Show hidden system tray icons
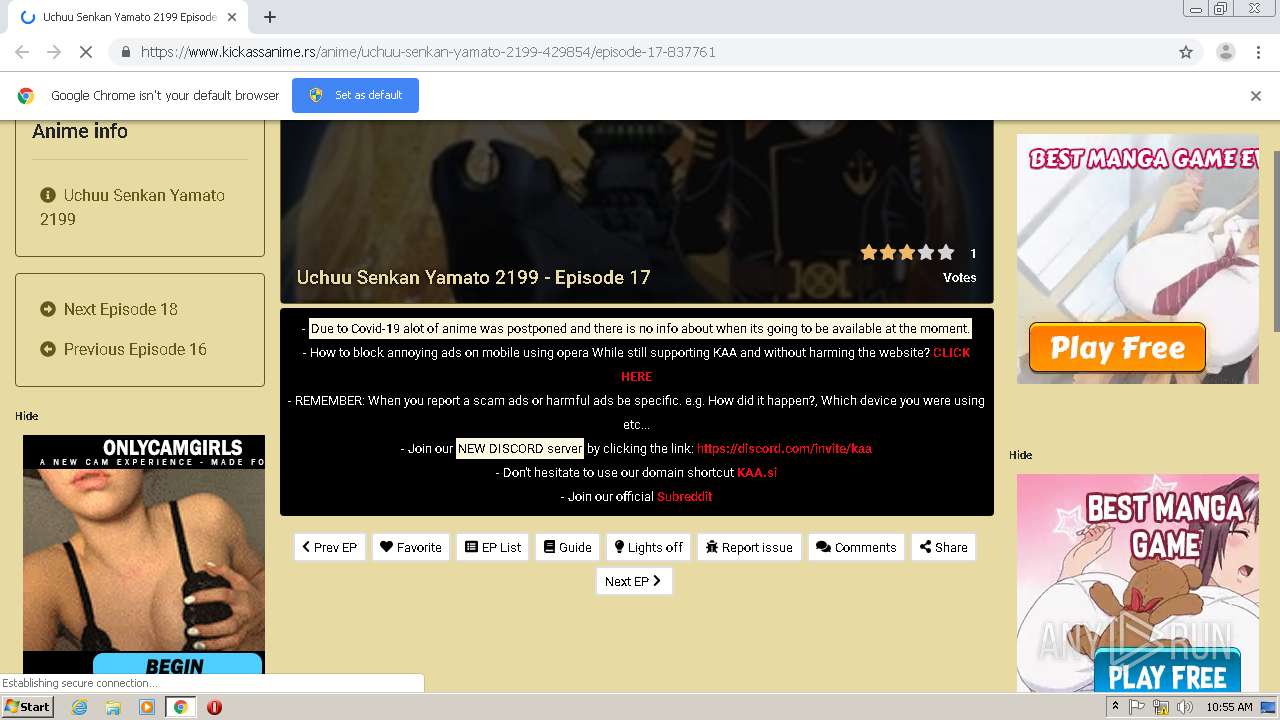 (1115, 707)
